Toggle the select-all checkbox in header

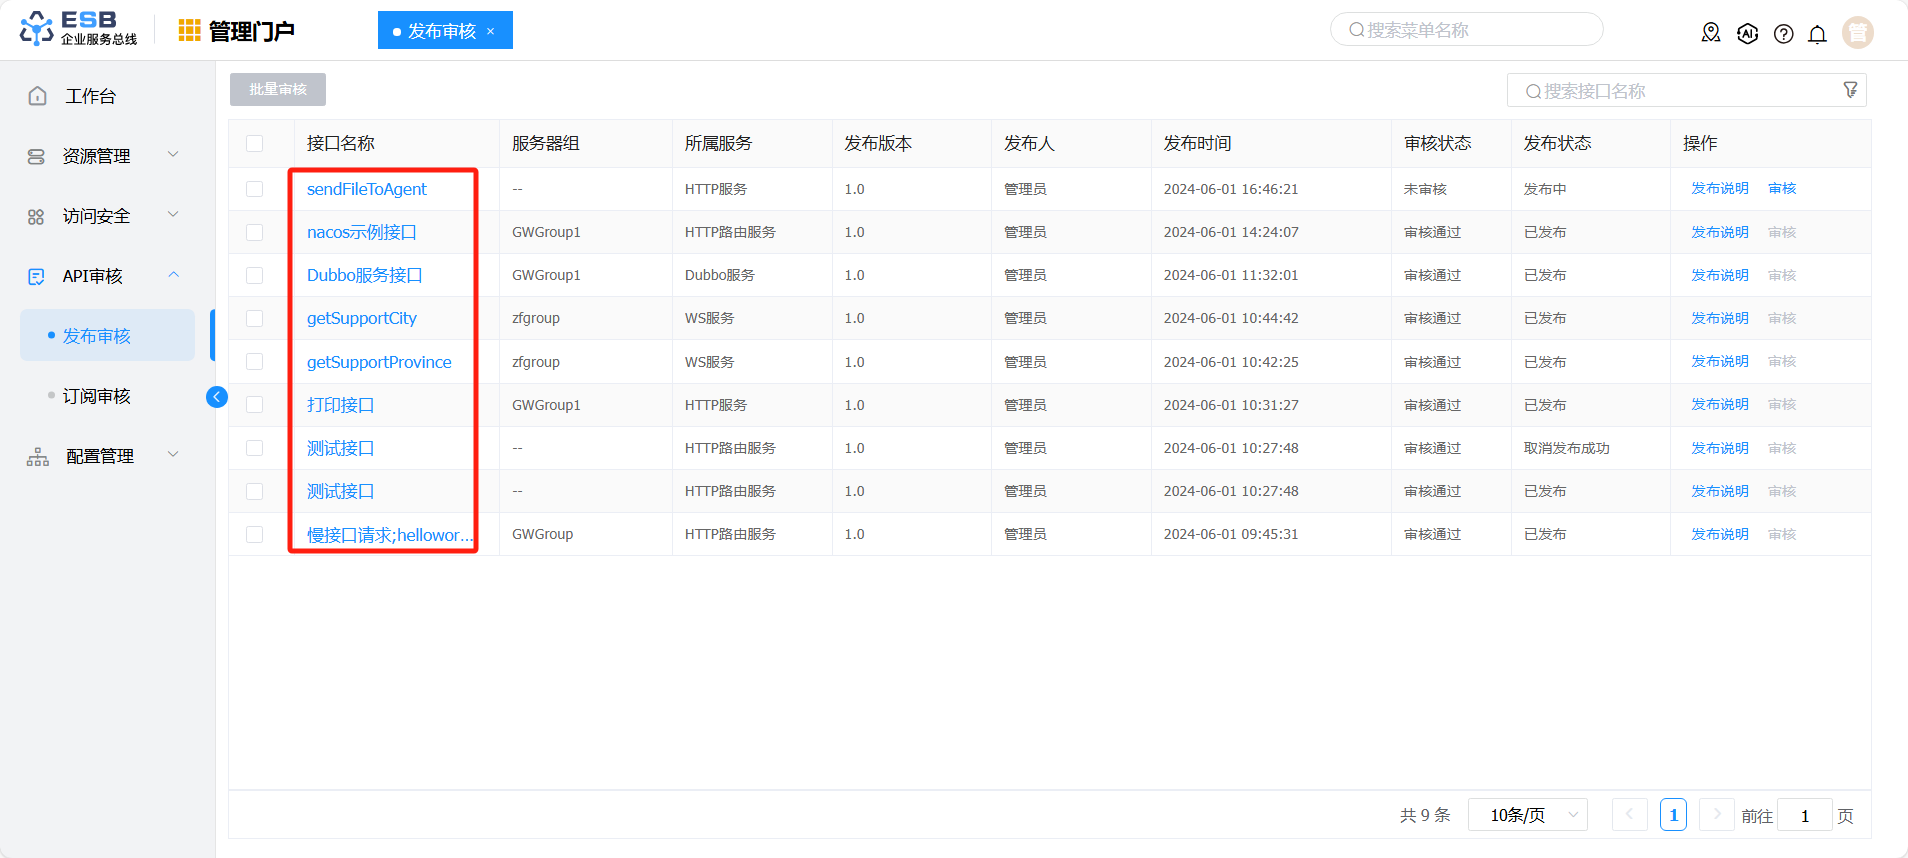pos(255,144)
